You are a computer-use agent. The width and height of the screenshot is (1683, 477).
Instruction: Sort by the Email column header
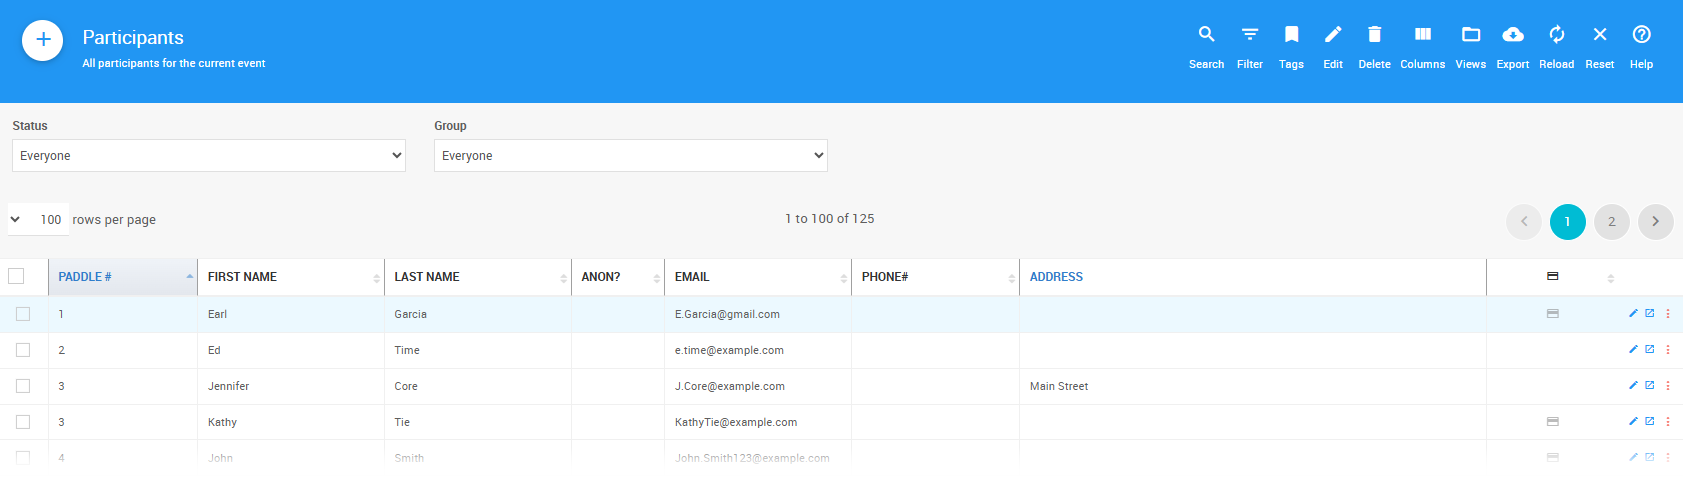tap(692, 277)
